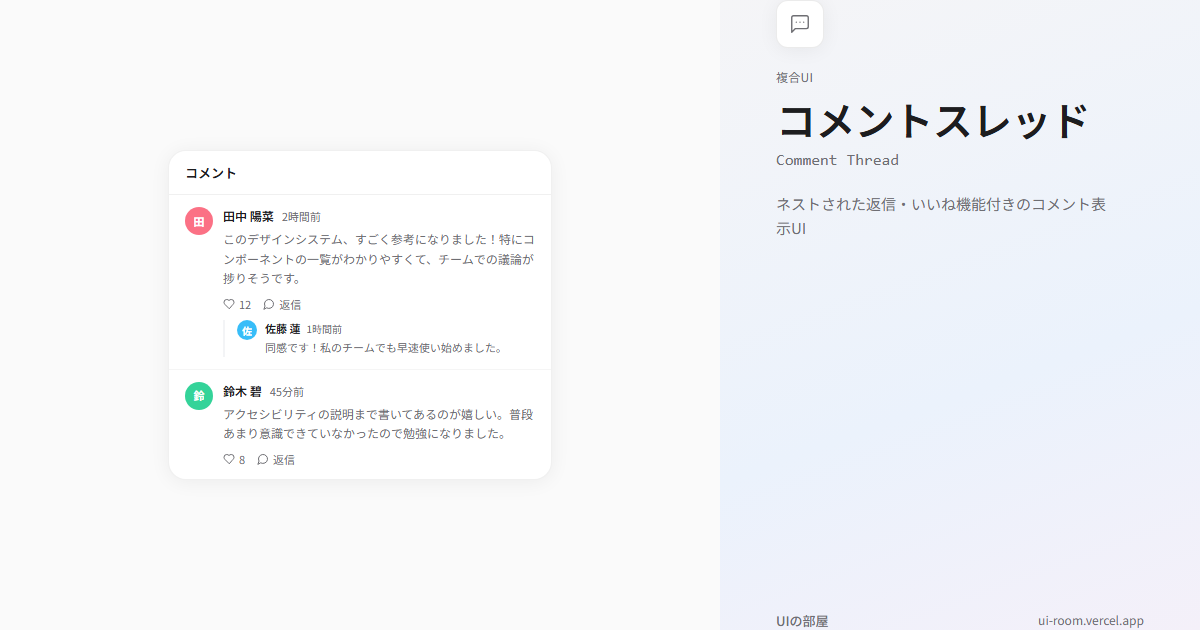Viewport: 1200px width, 630px height.
Task: Click the 1時間前 timestamp
Action: click(x=324, y=329)
